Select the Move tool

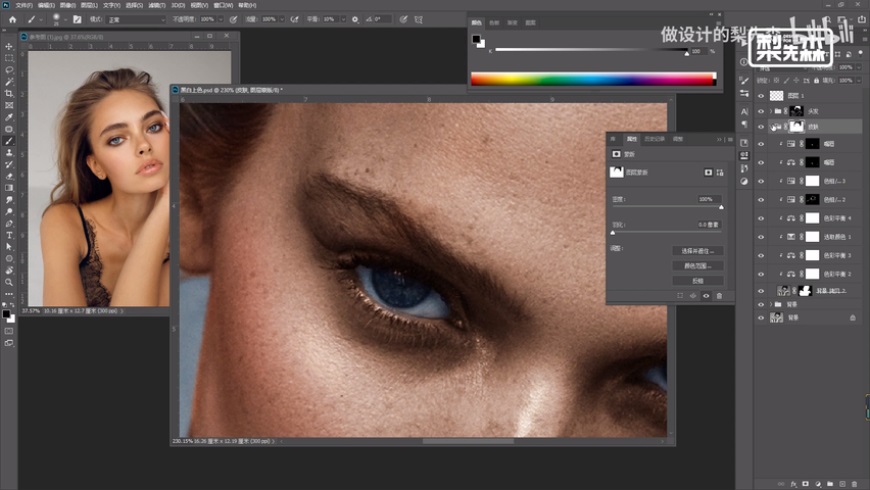tap(9, 47)
